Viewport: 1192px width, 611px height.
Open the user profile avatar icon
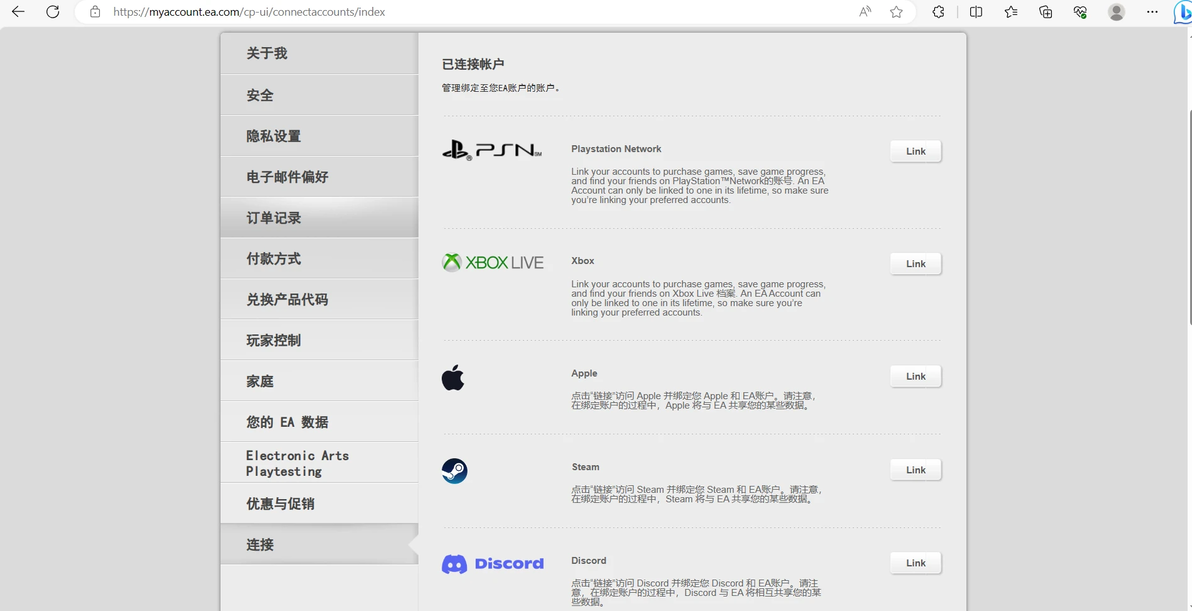[1116, 11]
